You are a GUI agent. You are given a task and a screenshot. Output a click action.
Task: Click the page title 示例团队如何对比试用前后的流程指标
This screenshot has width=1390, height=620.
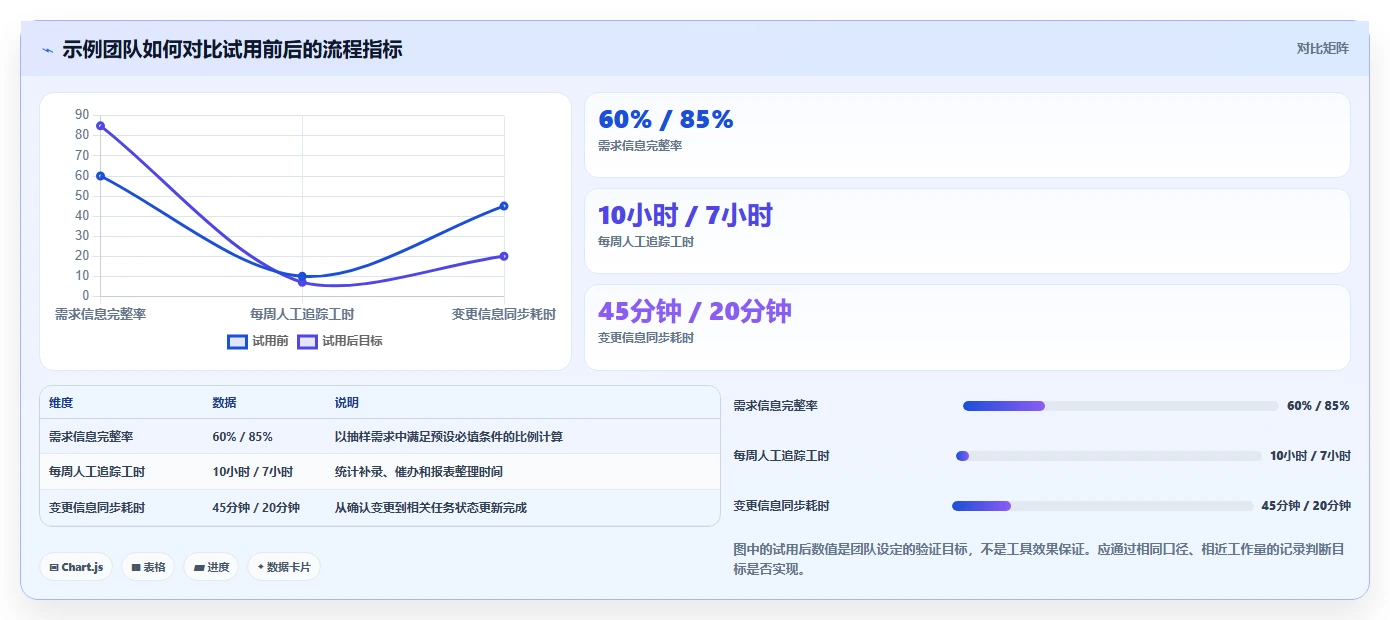click(x=232, y=50)
